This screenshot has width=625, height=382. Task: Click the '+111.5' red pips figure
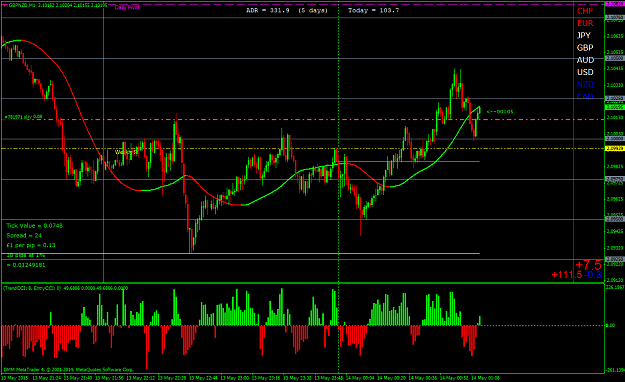click(567, 275)
